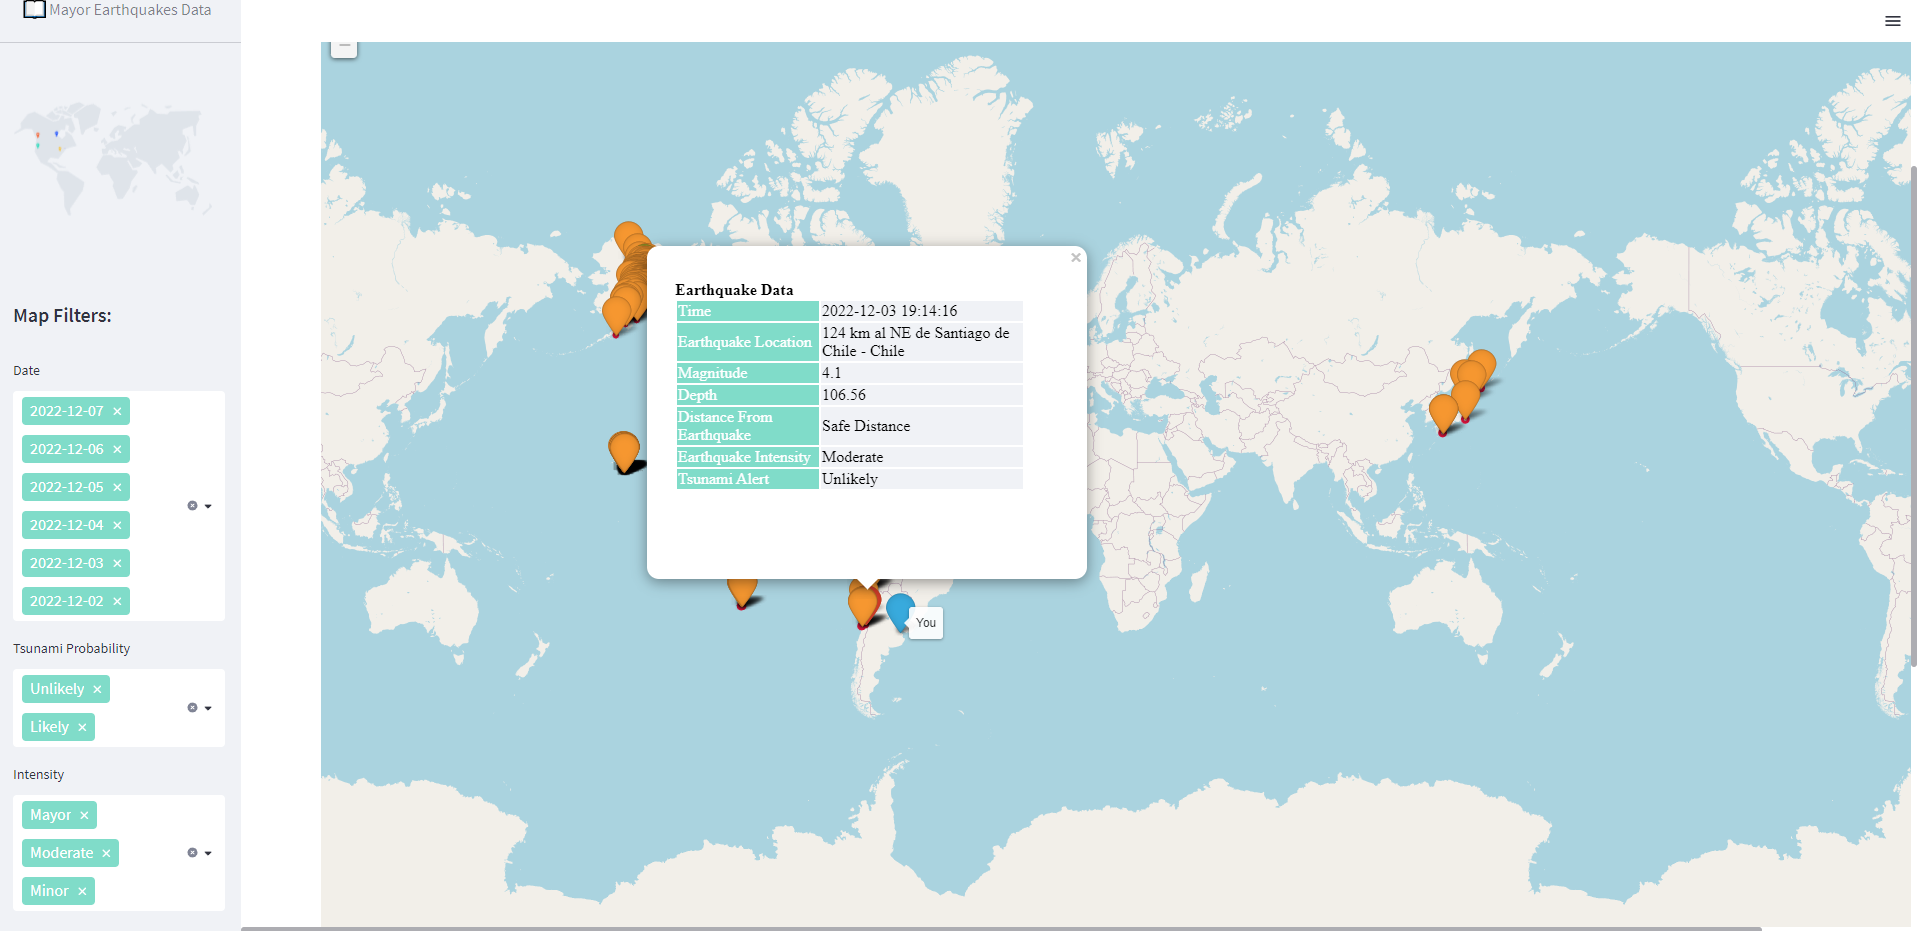
Task: Open the hamburger menu at top right
Action: pyautogui.click(x=1892, y=21)
